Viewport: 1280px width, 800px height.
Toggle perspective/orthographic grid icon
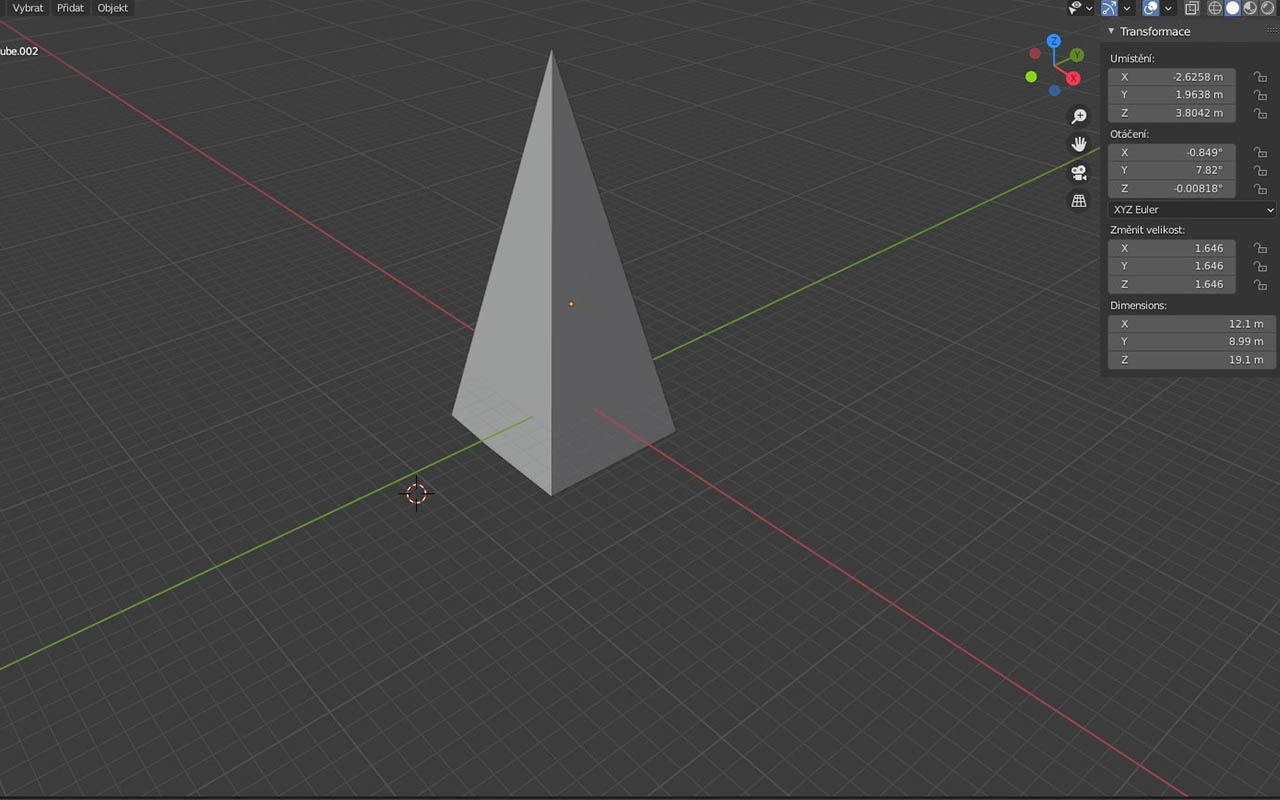pyautogui.click(x=1079, y=201)
